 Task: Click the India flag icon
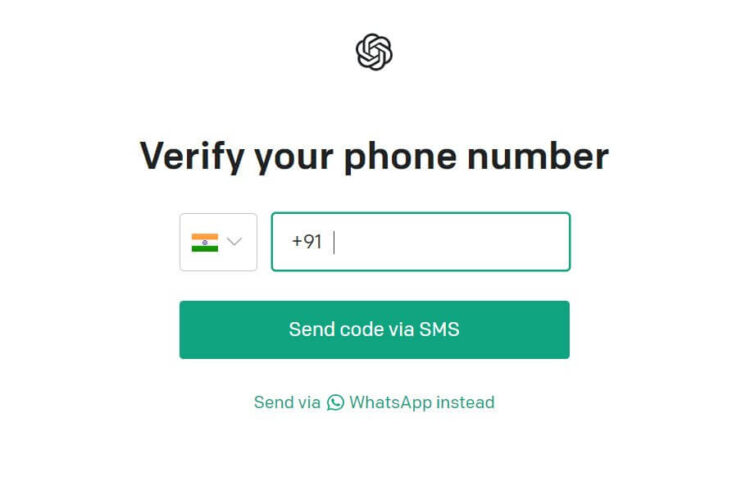(205, 243)
